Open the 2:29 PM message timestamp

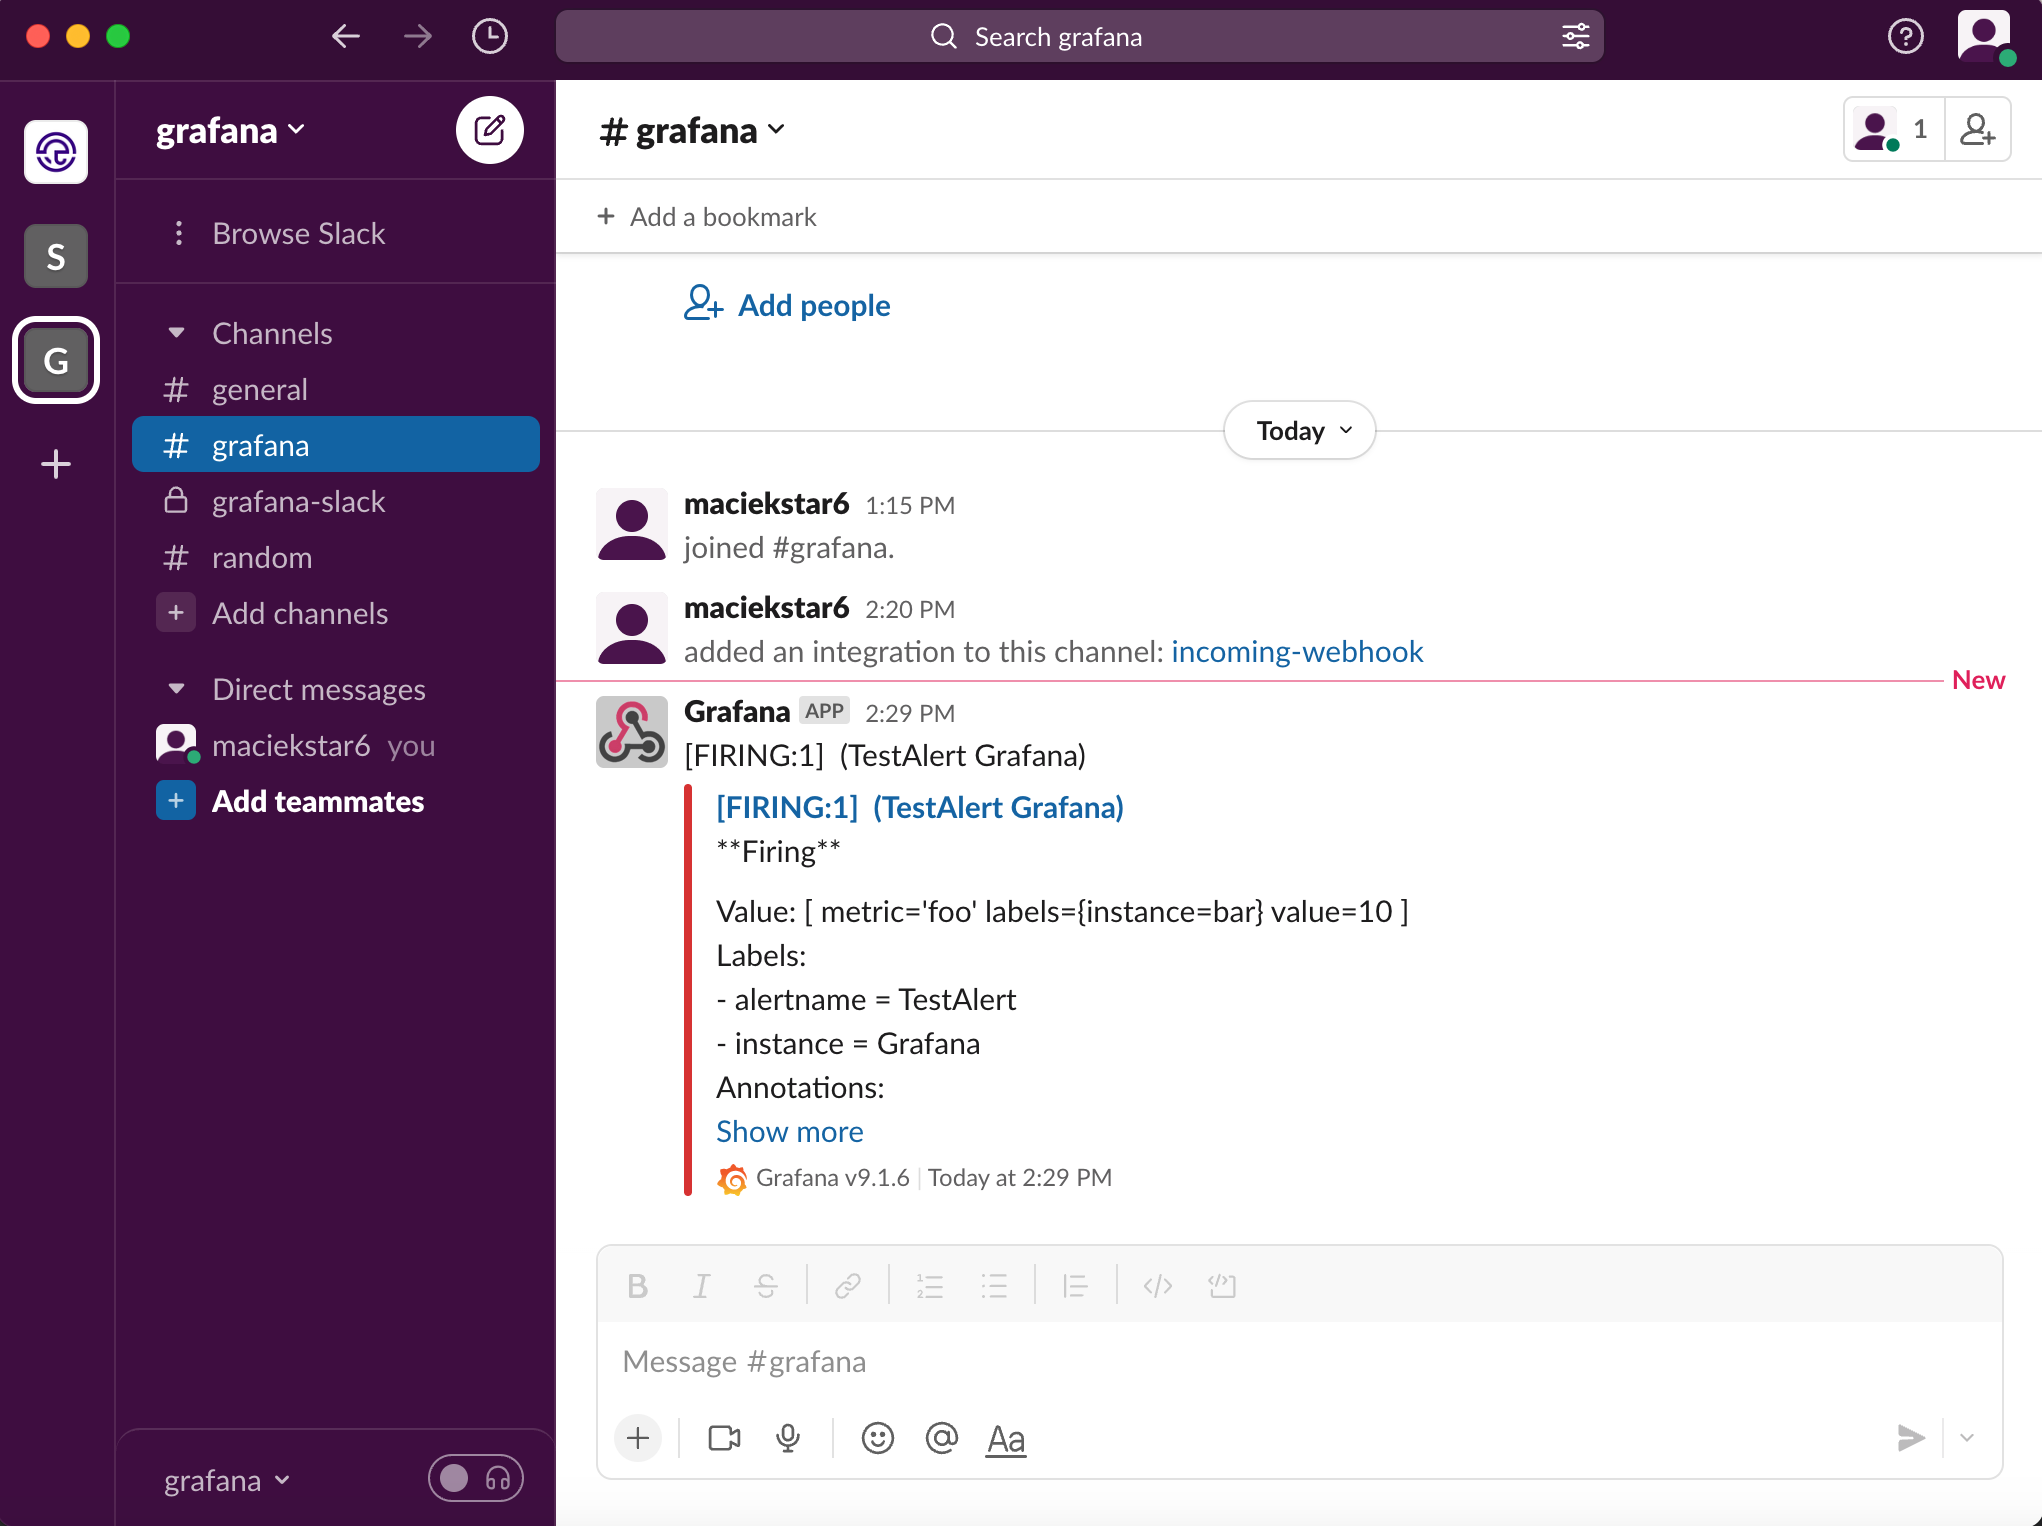tap(910, 713)
